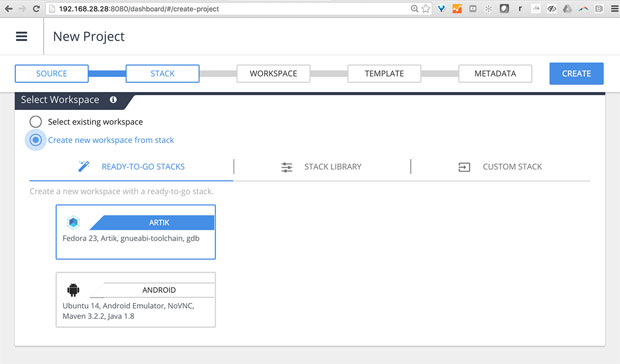Click the orange chart extension icon
Screen dimensions: 620x364
tap(457, 9)
